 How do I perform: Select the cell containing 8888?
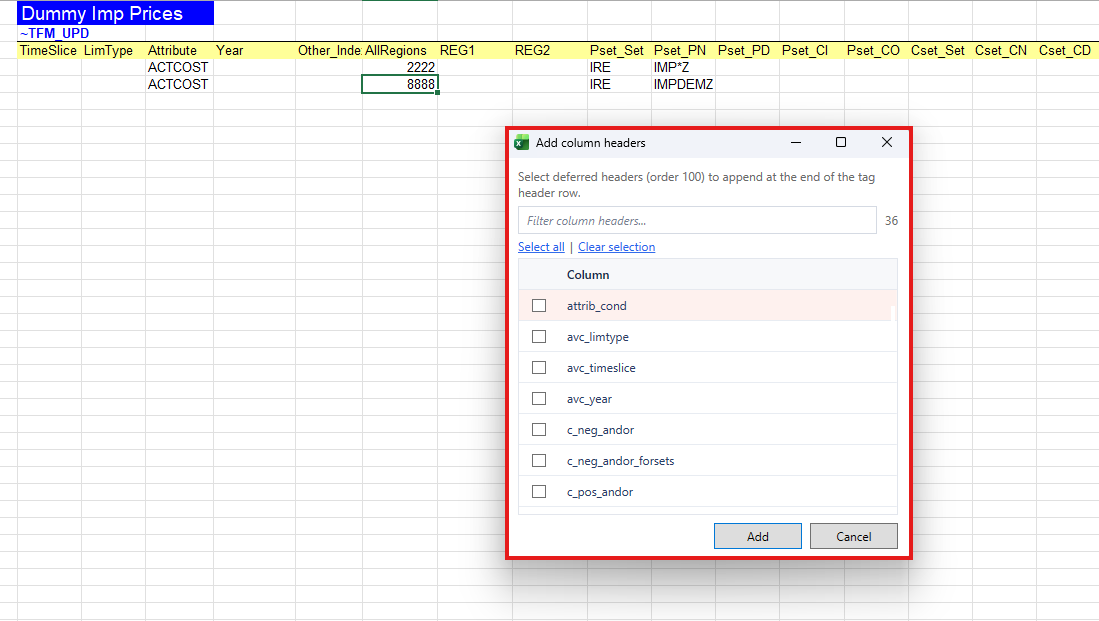click(400, 84)
